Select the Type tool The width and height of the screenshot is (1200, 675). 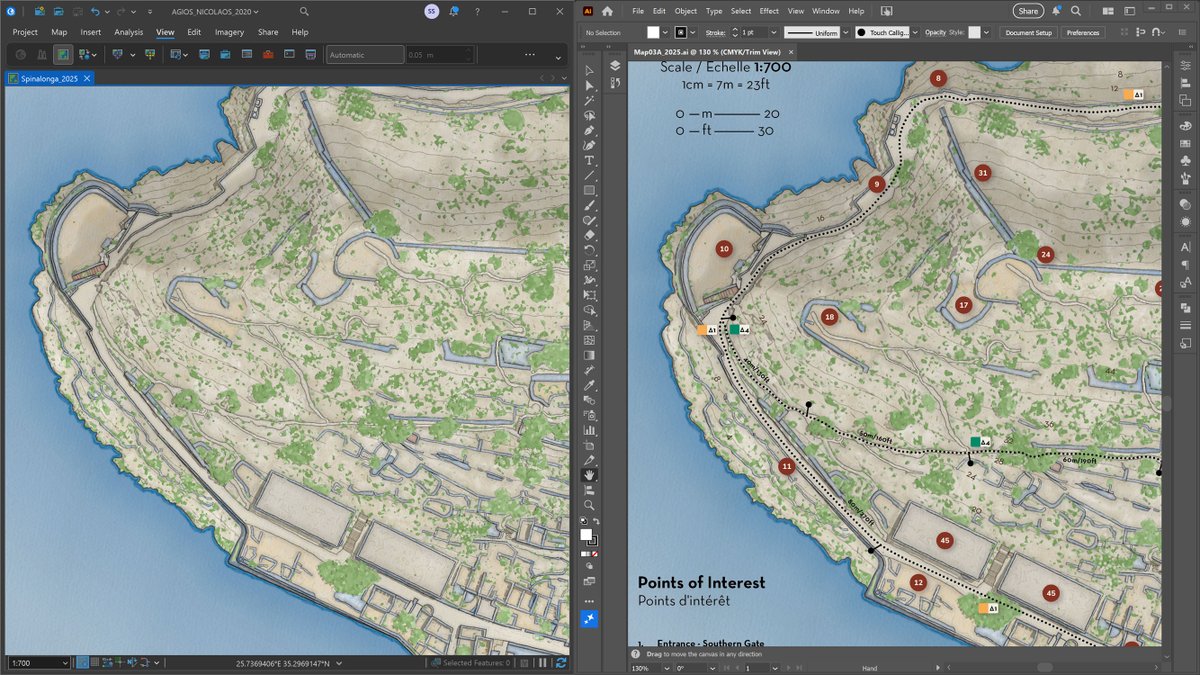tap(590, 159)
